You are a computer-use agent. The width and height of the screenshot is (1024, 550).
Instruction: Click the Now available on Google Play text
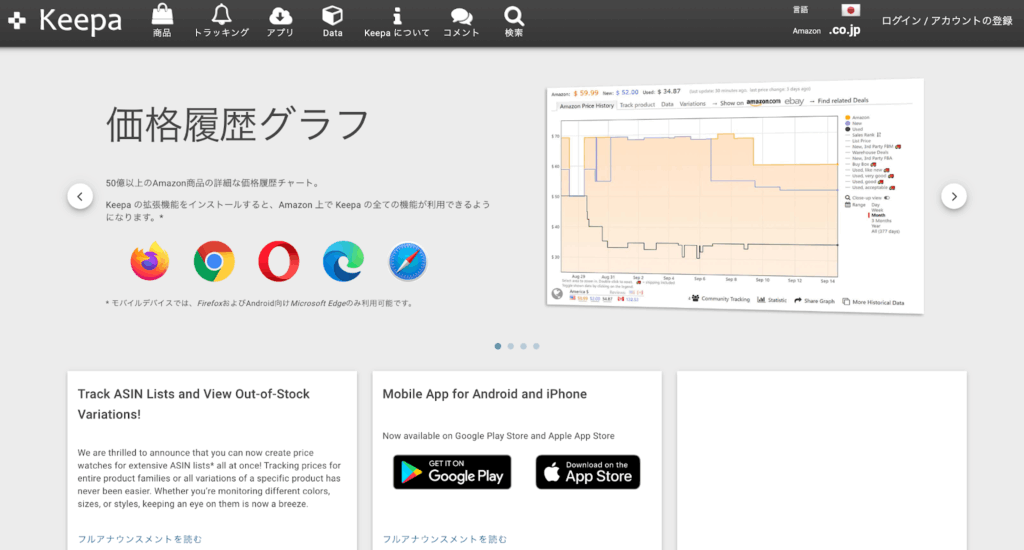tap(498, 436)
